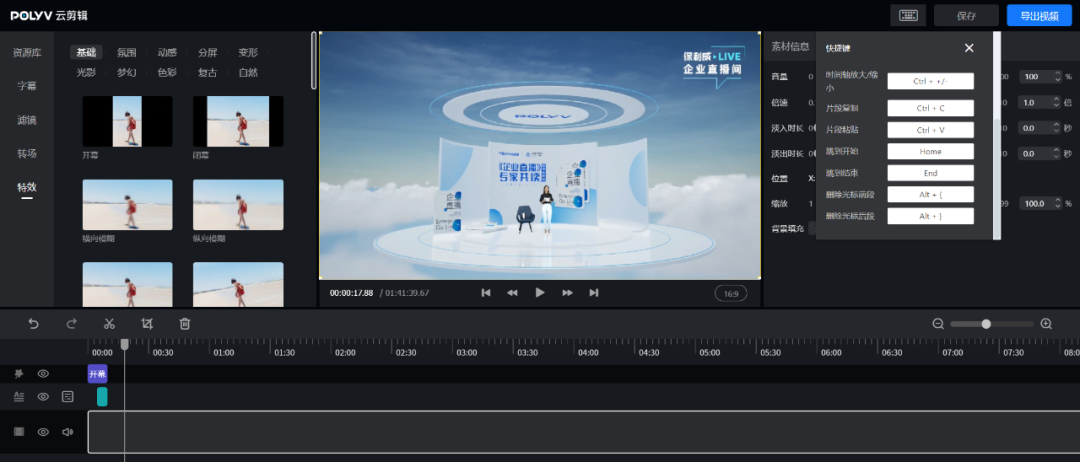
Task: Zoom out the timeline with minus magnifier
Action: [x=938, y=323]
